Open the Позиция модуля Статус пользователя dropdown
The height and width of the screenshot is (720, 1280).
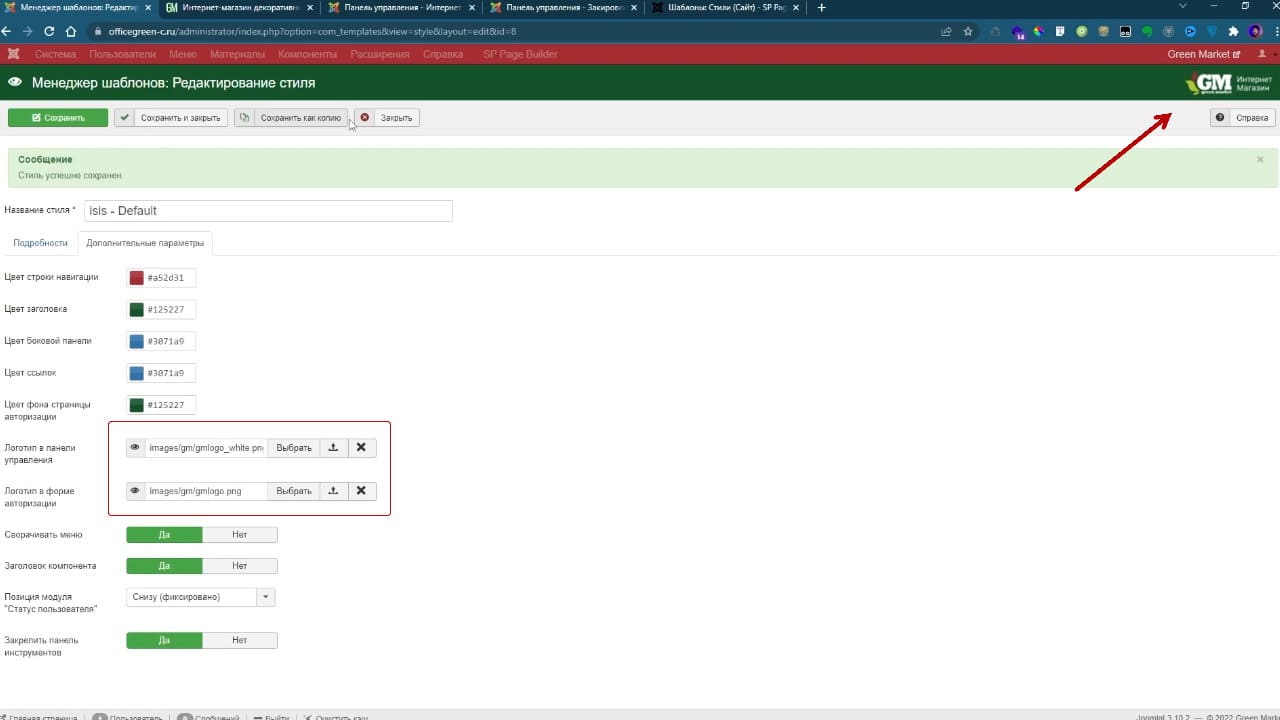coord(201,597)
